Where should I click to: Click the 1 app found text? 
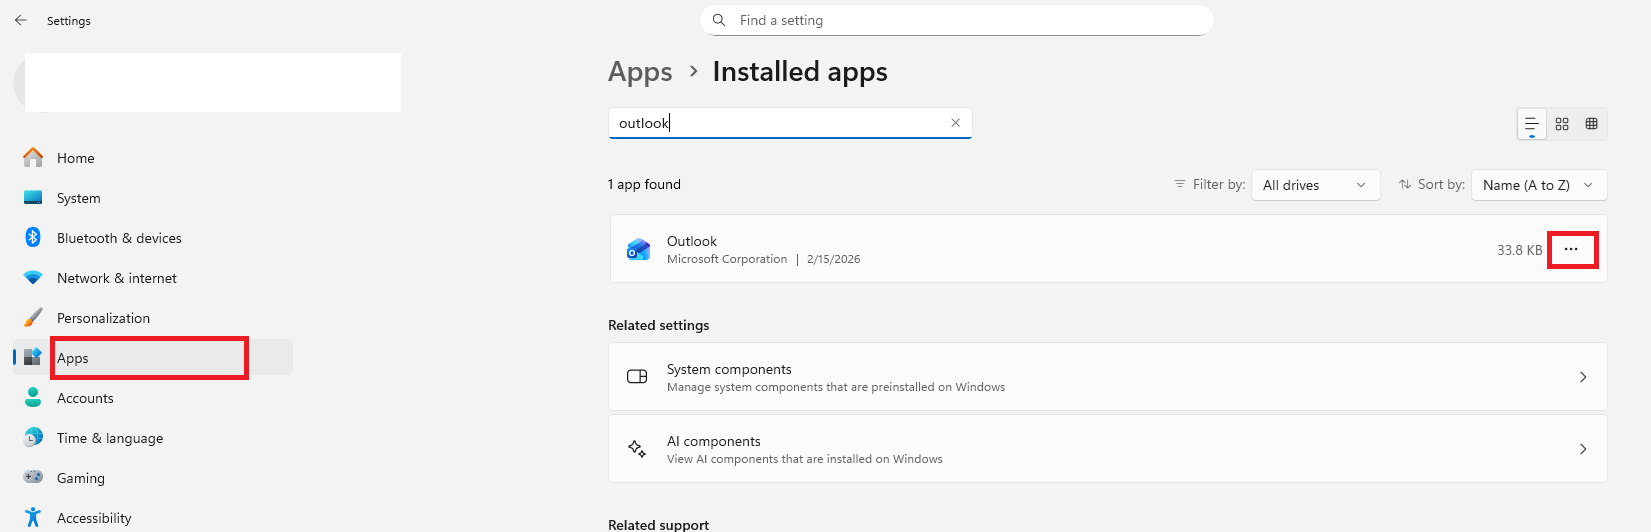644,184
